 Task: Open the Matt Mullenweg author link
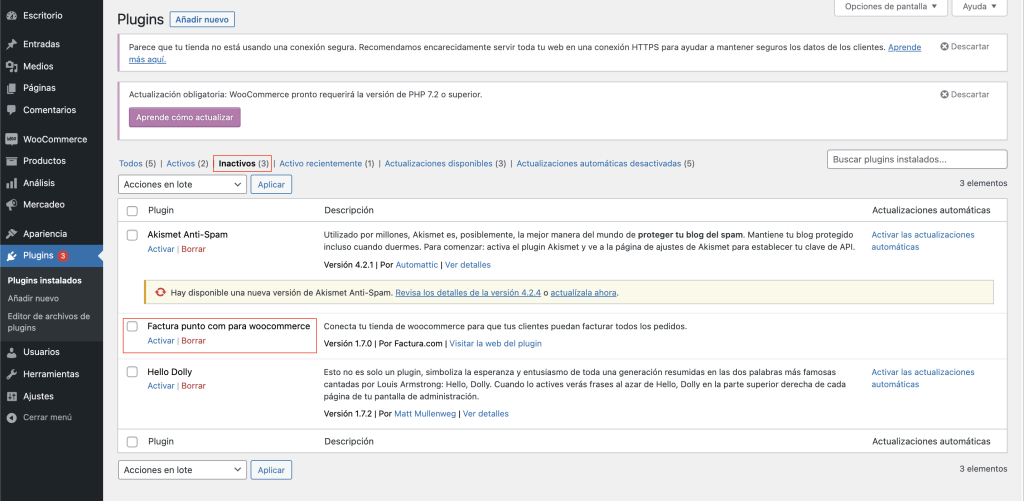click(425, 414)
